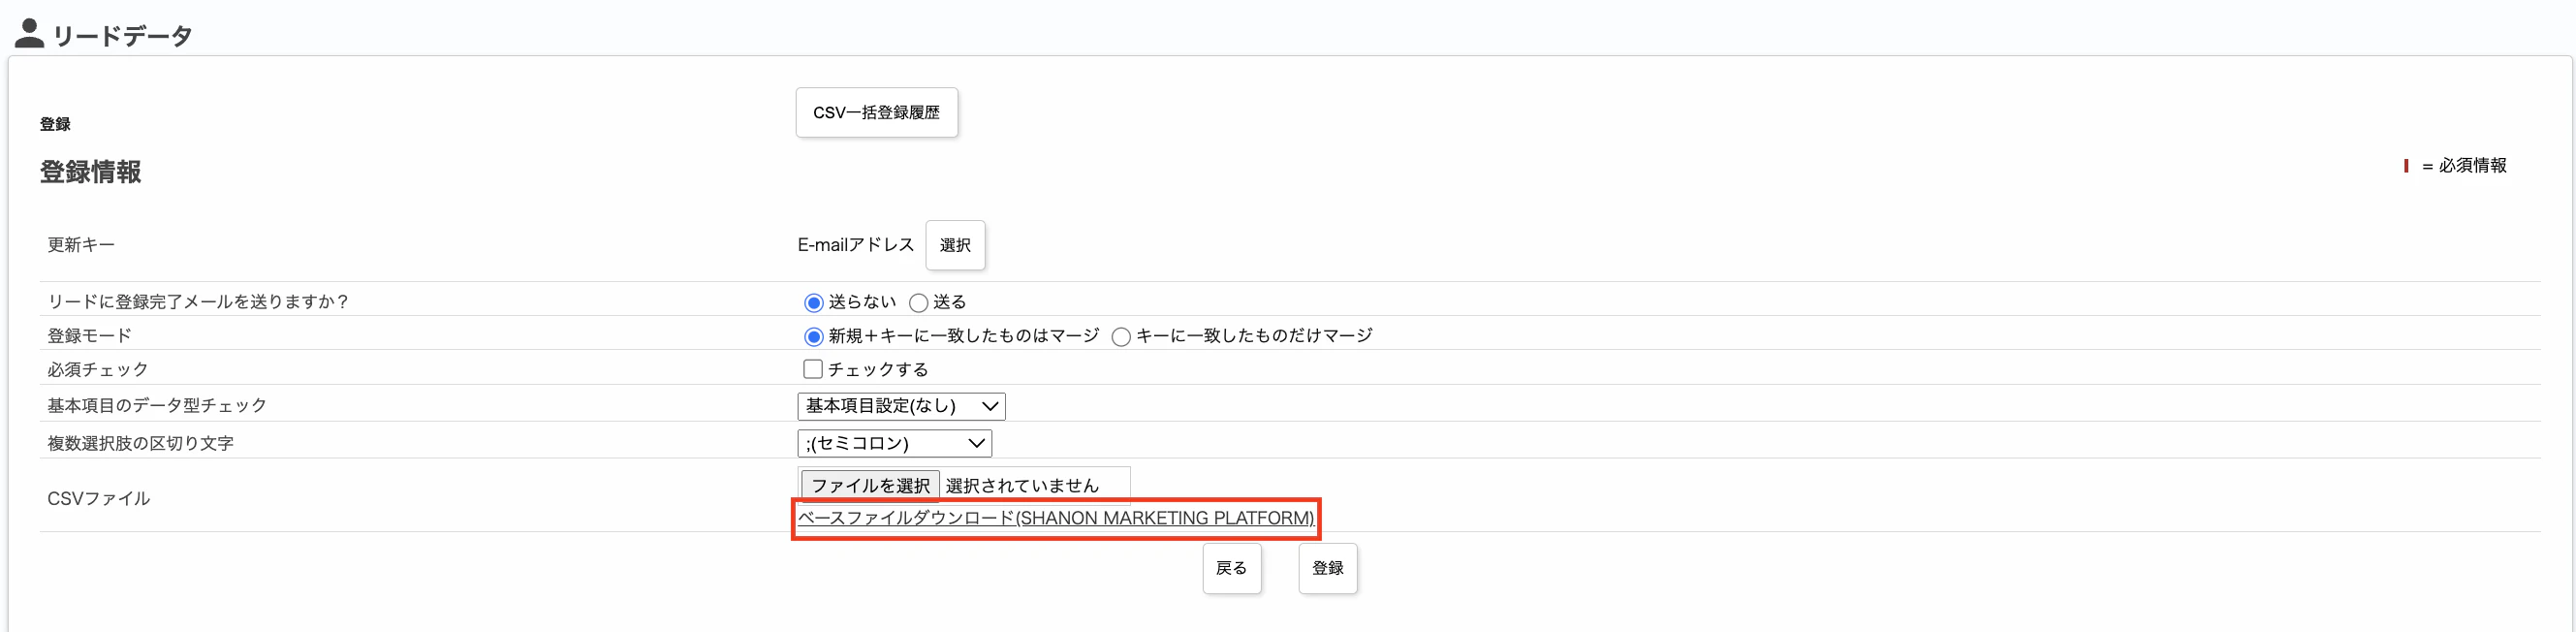Choose 新規+キーに一致したものはマージ mode
The width and height of the screenshot is (2576, 632).
813,336
